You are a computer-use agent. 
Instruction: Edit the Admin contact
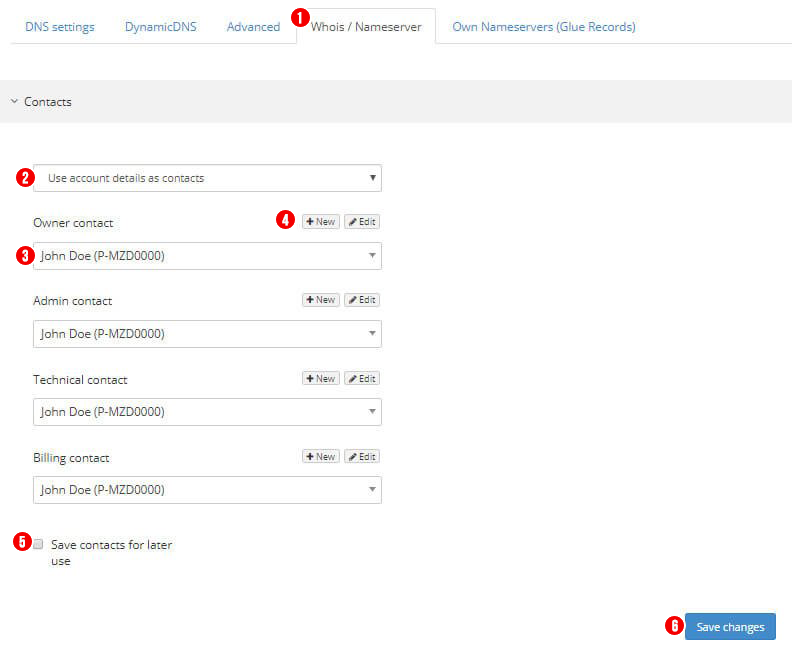click(x=362, y=300)
